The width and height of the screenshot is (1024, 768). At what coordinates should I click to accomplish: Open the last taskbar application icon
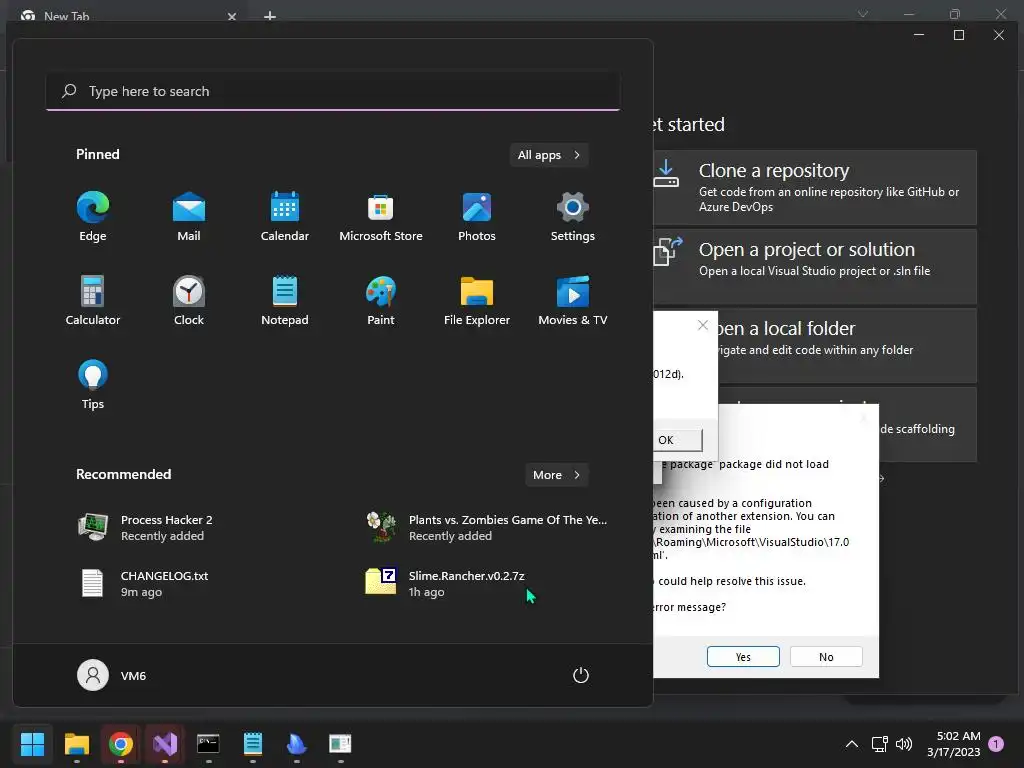340,744
